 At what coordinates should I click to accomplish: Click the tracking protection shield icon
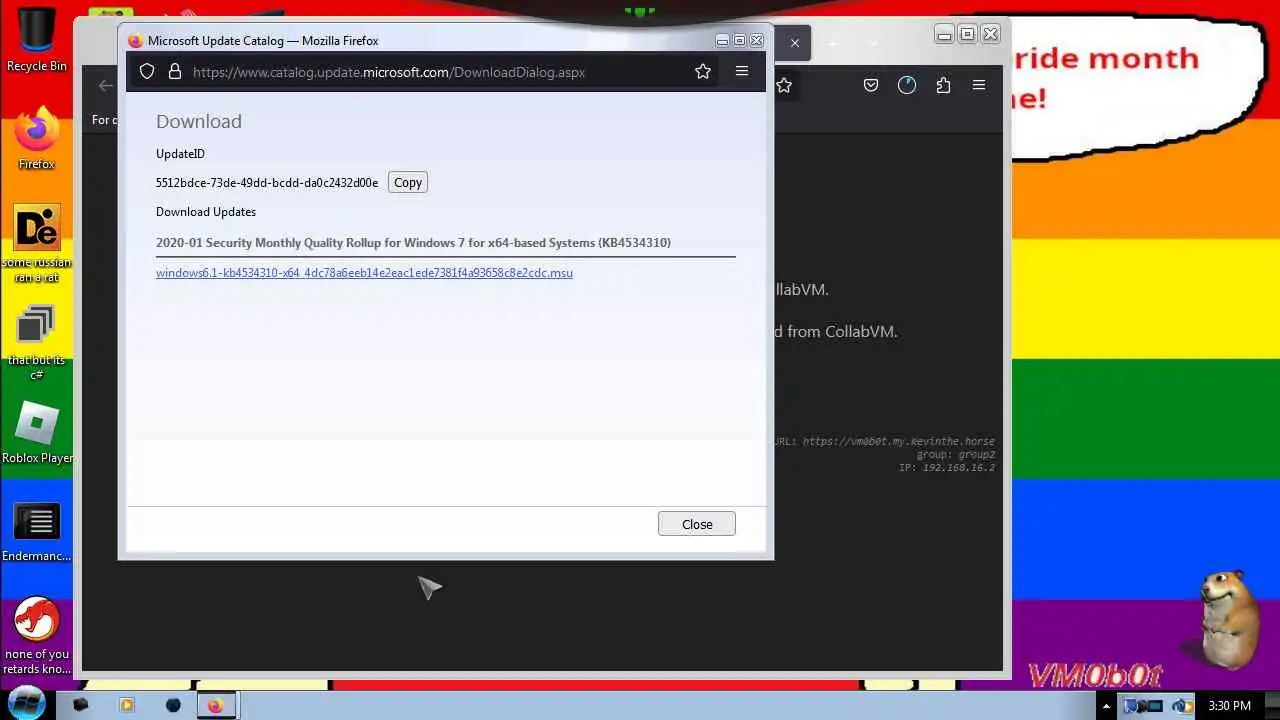[147, 72]
